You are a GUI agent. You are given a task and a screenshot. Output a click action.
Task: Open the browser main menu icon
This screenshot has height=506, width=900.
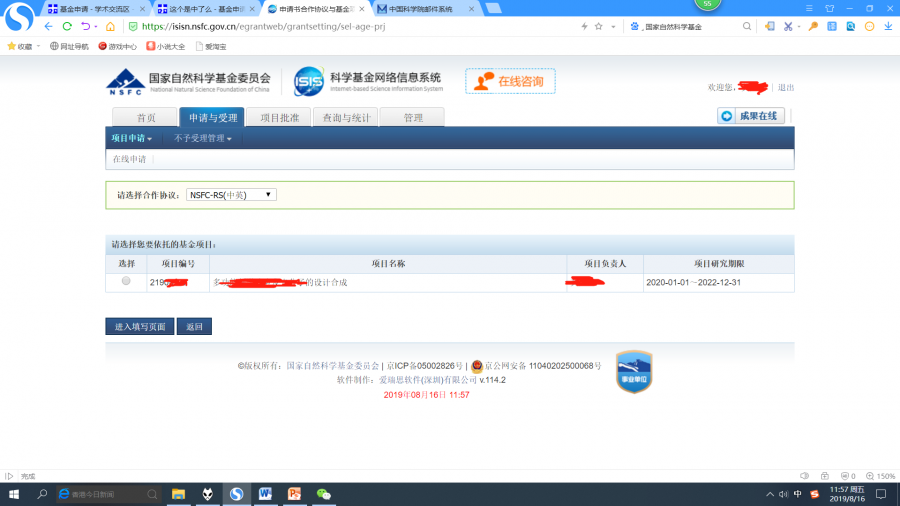coord(809,8)
